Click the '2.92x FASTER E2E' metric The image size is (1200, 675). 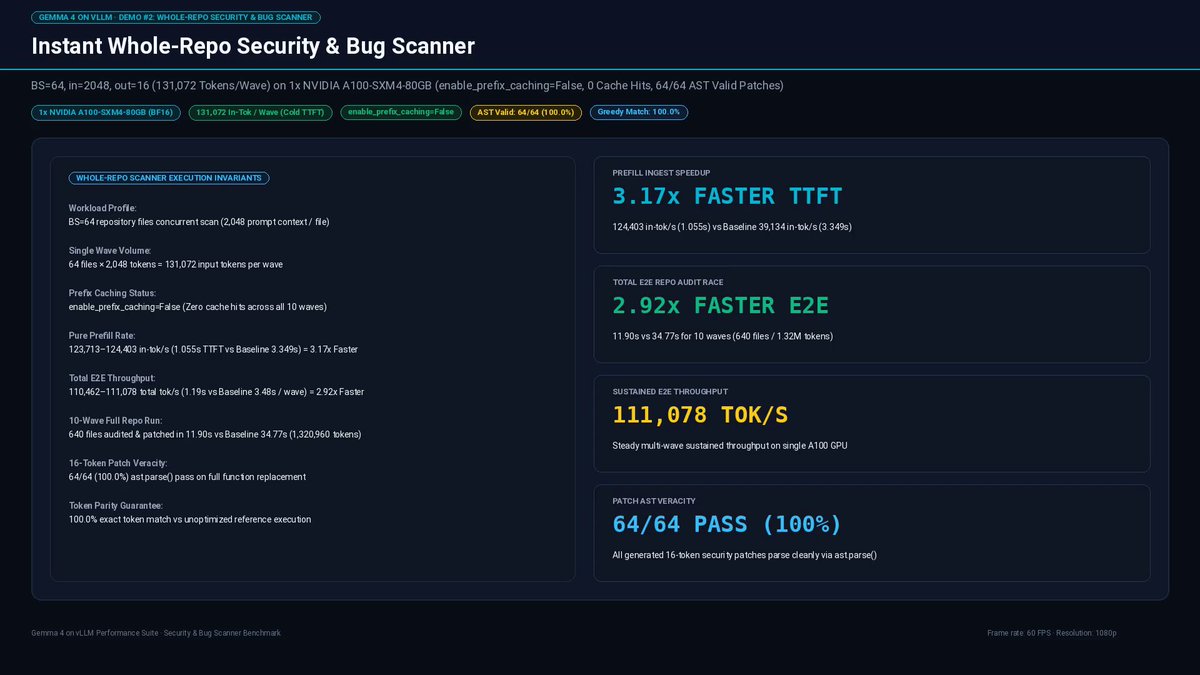(721, 305)
